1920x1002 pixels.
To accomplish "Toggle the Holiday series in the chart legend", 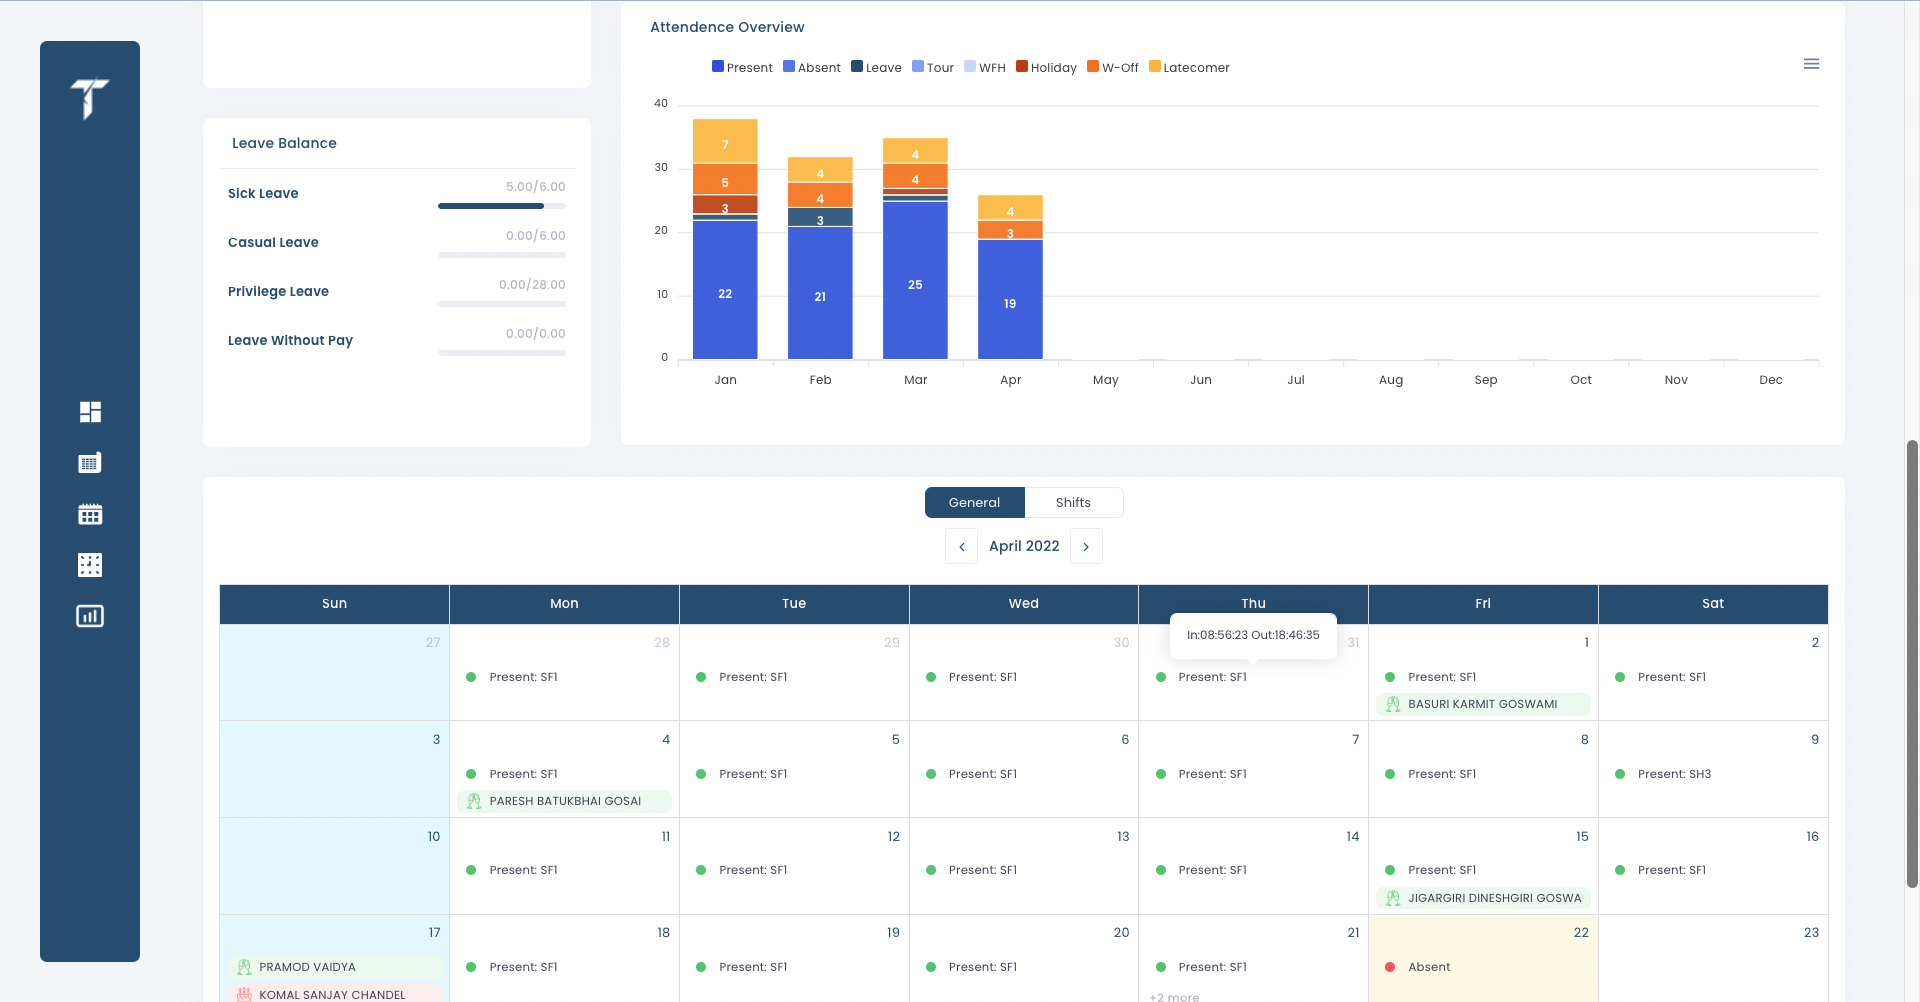I will [x=1046, y=67].
